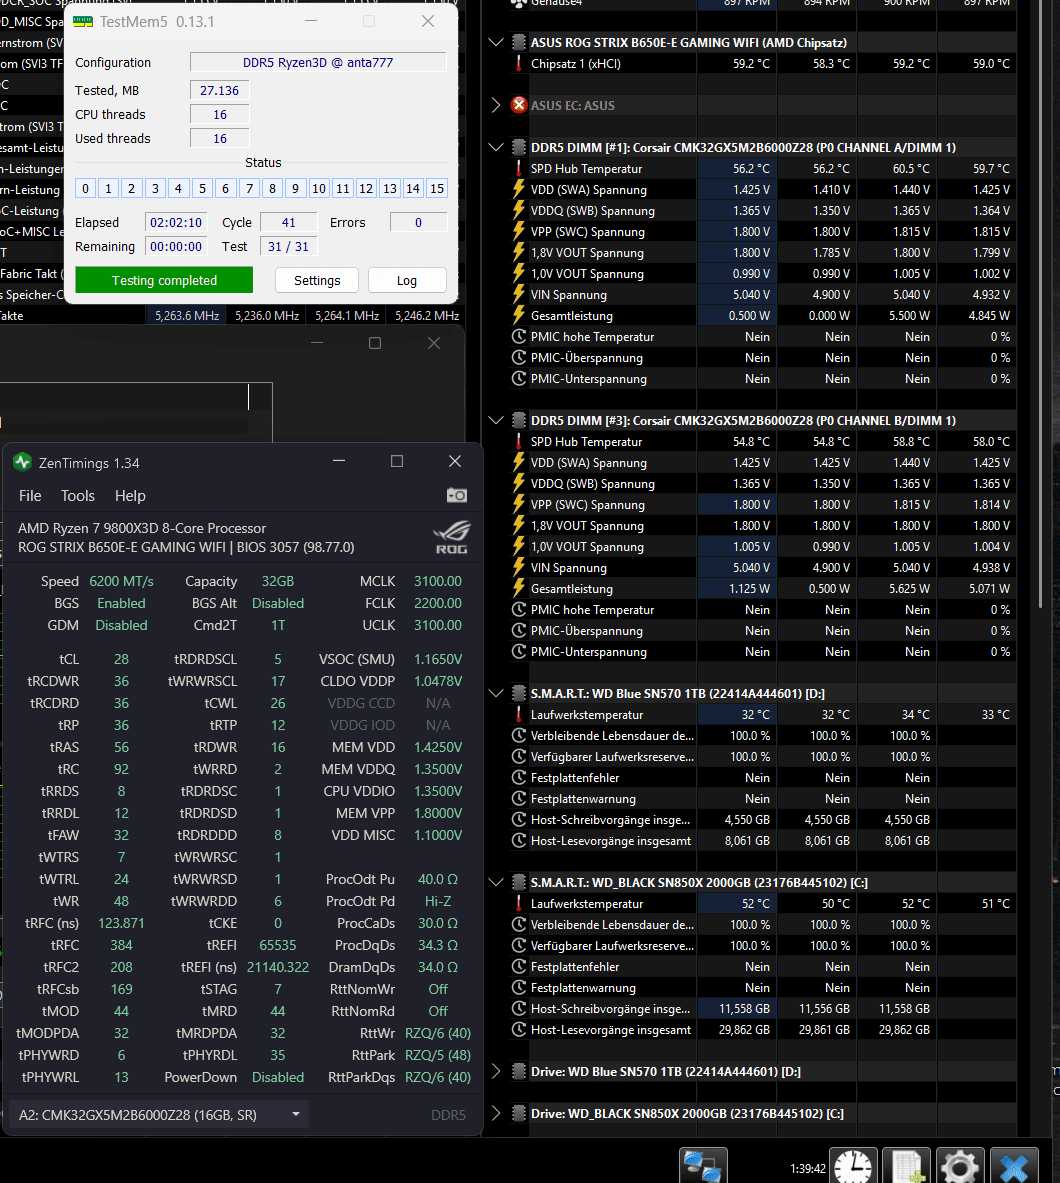
Task: Open the Tools menu in ZenTimings
Action: 78,496
